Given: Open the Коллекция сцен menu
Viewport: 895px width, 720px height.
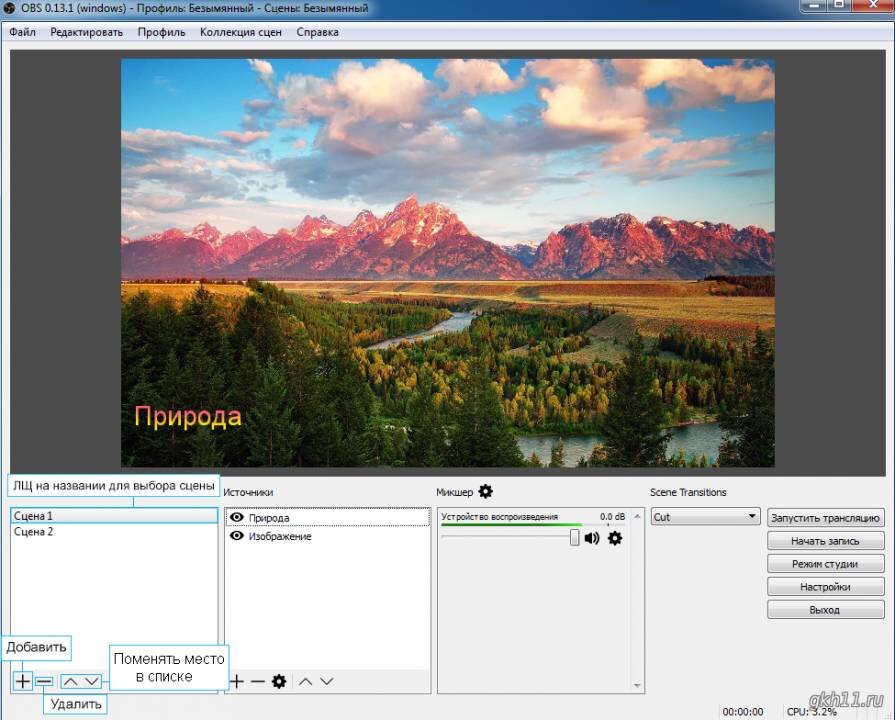Looking at the screenshot, I should coord(240,32).
